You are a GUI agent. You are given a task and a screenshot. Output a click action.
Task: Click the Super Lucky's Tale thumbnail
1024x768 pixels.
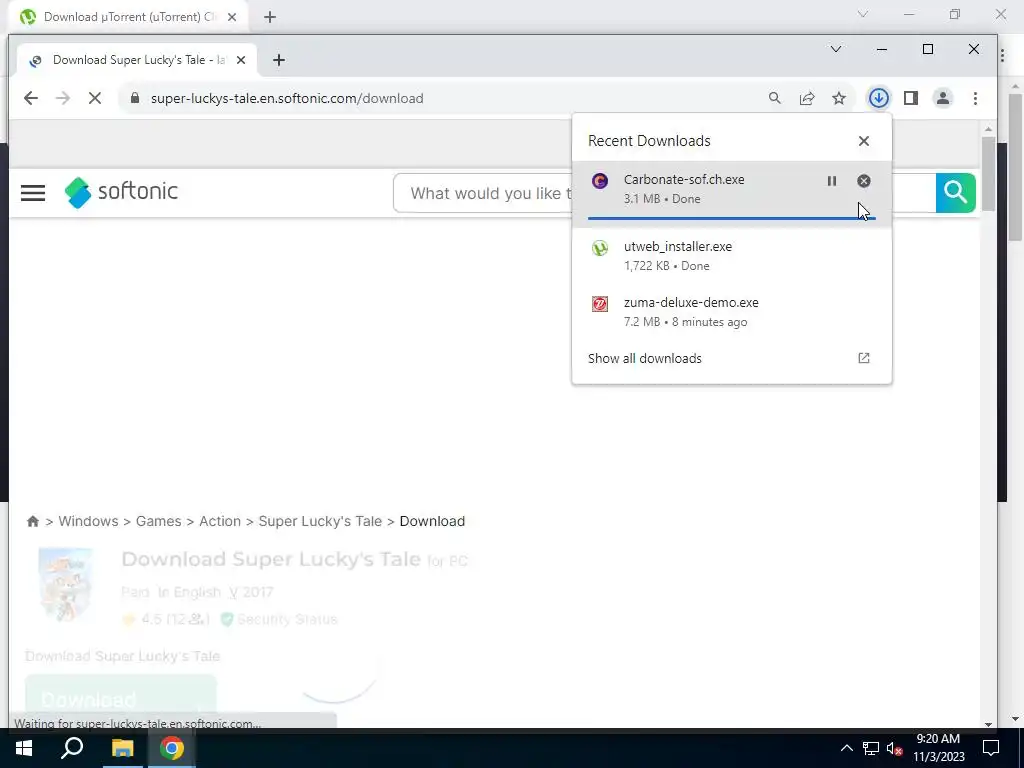point(65,584)
